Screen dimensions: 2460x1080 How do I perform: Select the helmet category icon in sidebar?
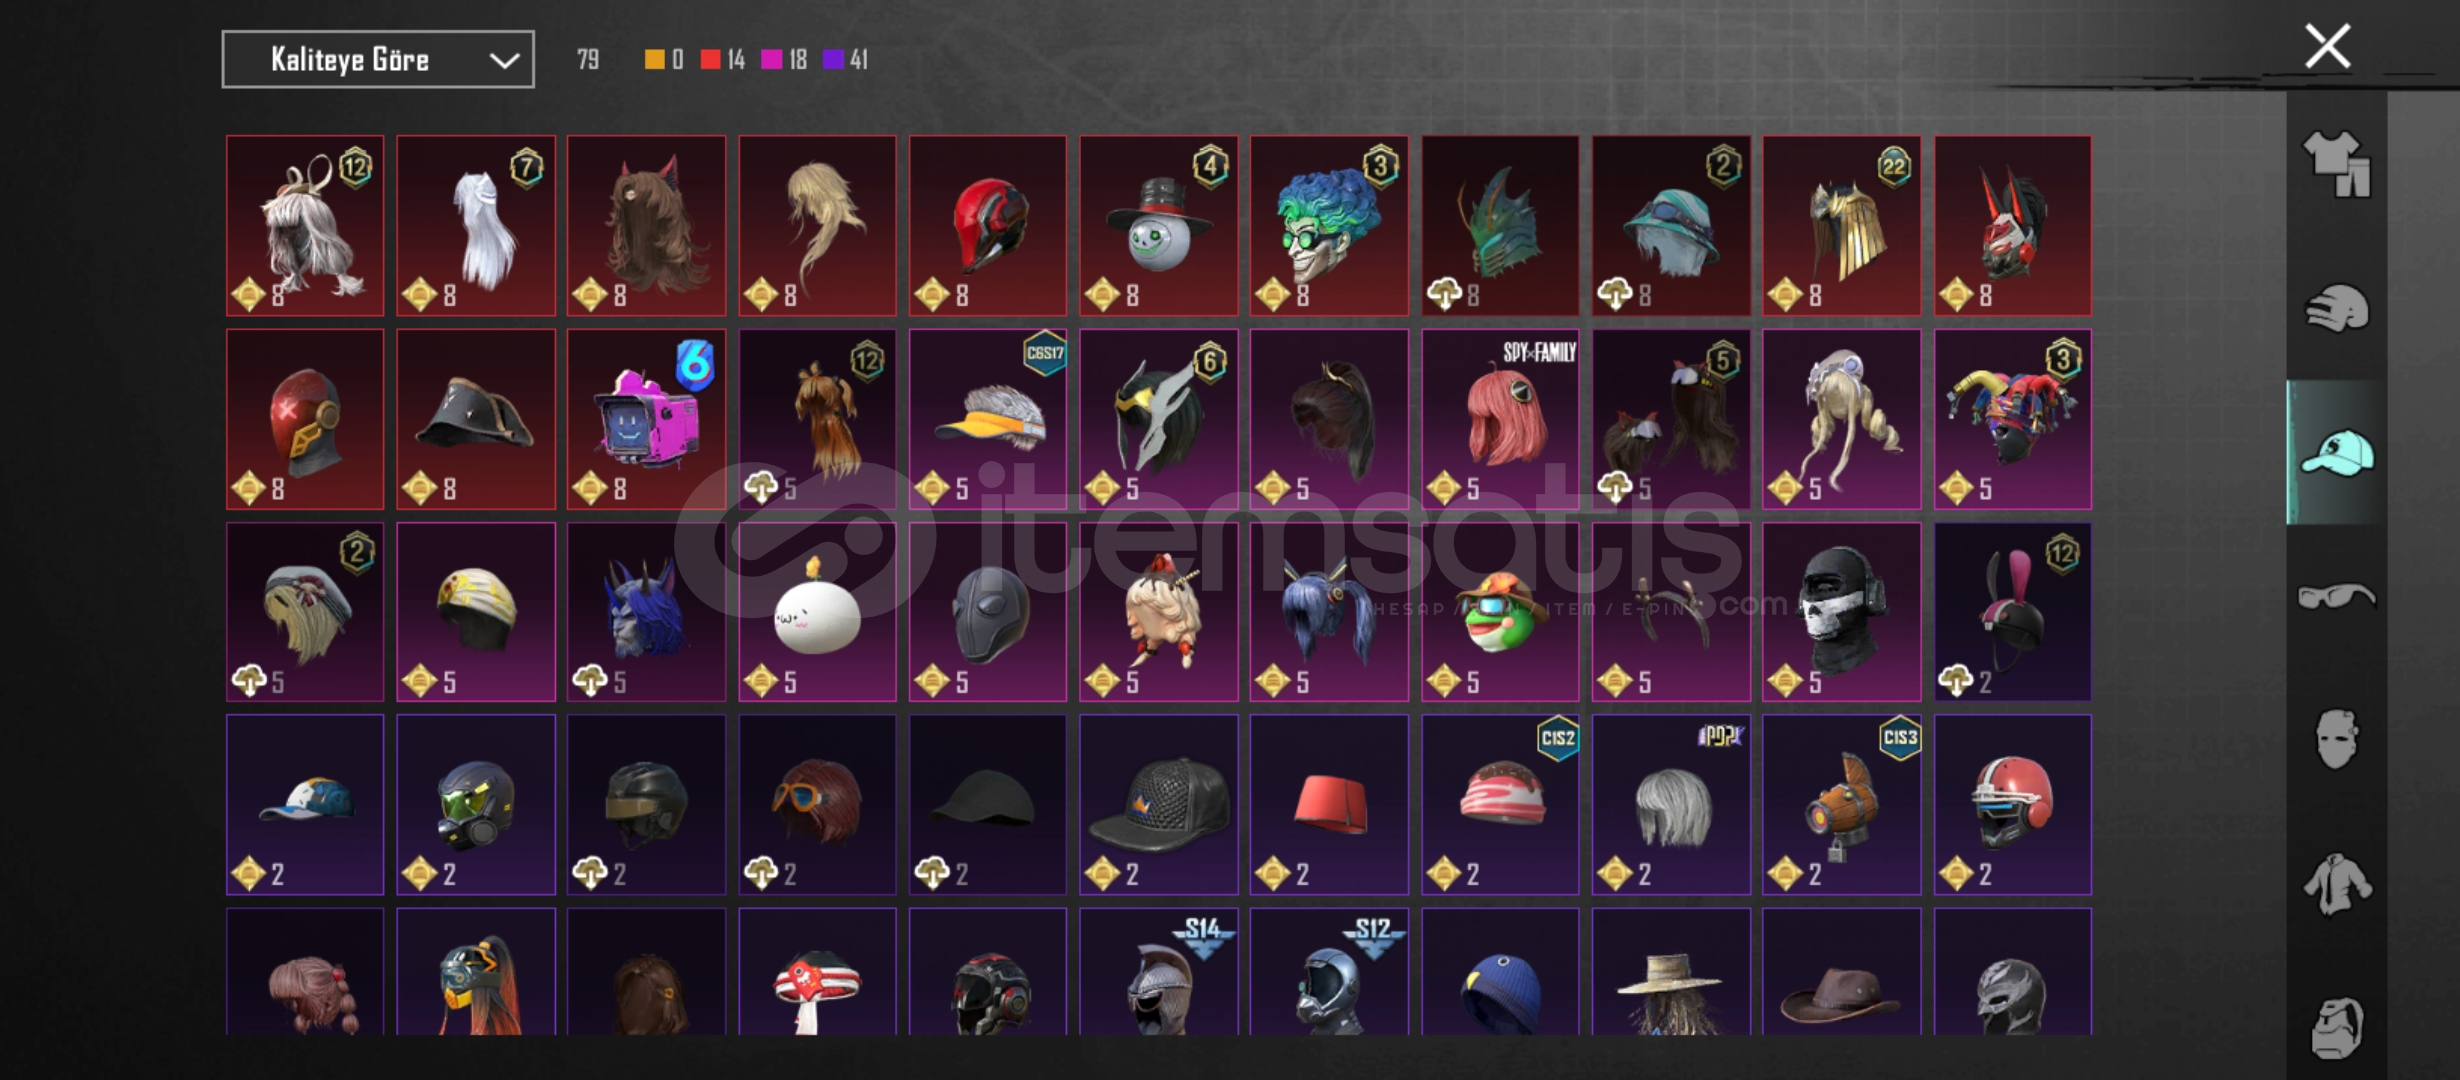click(x=2337, y=308)
